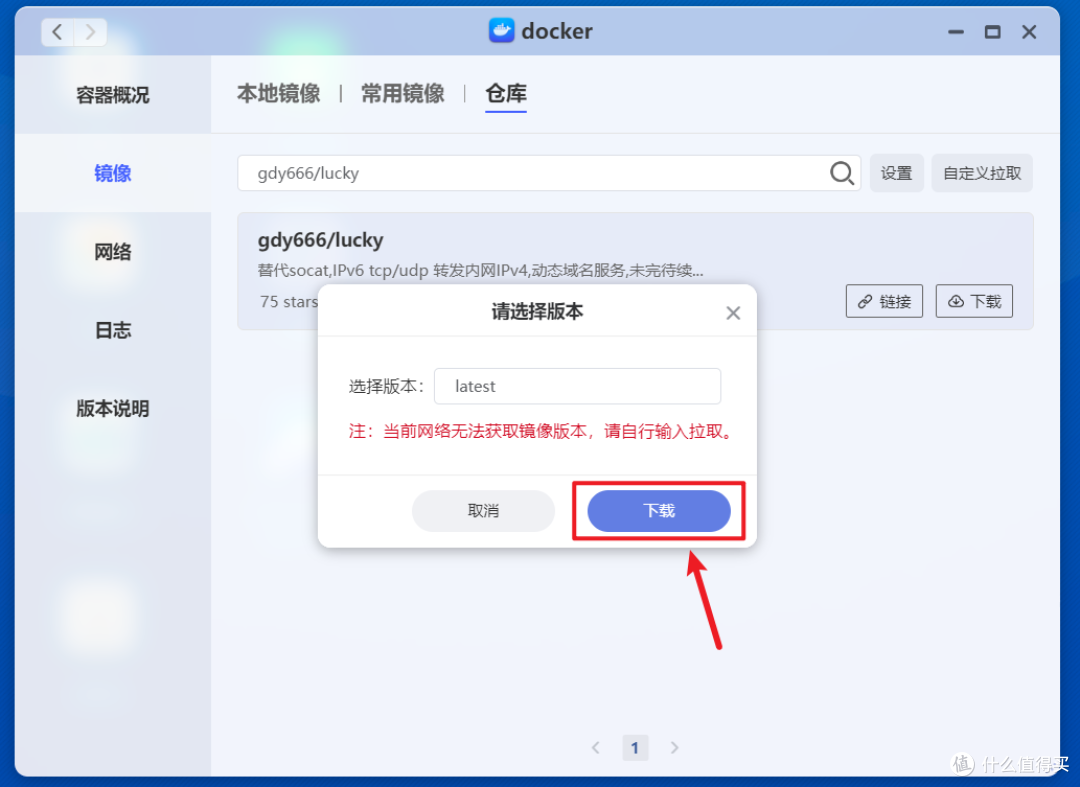Click 下载 on the gdy666/lucky result card
1080x787 pixels.
(974, 301)
